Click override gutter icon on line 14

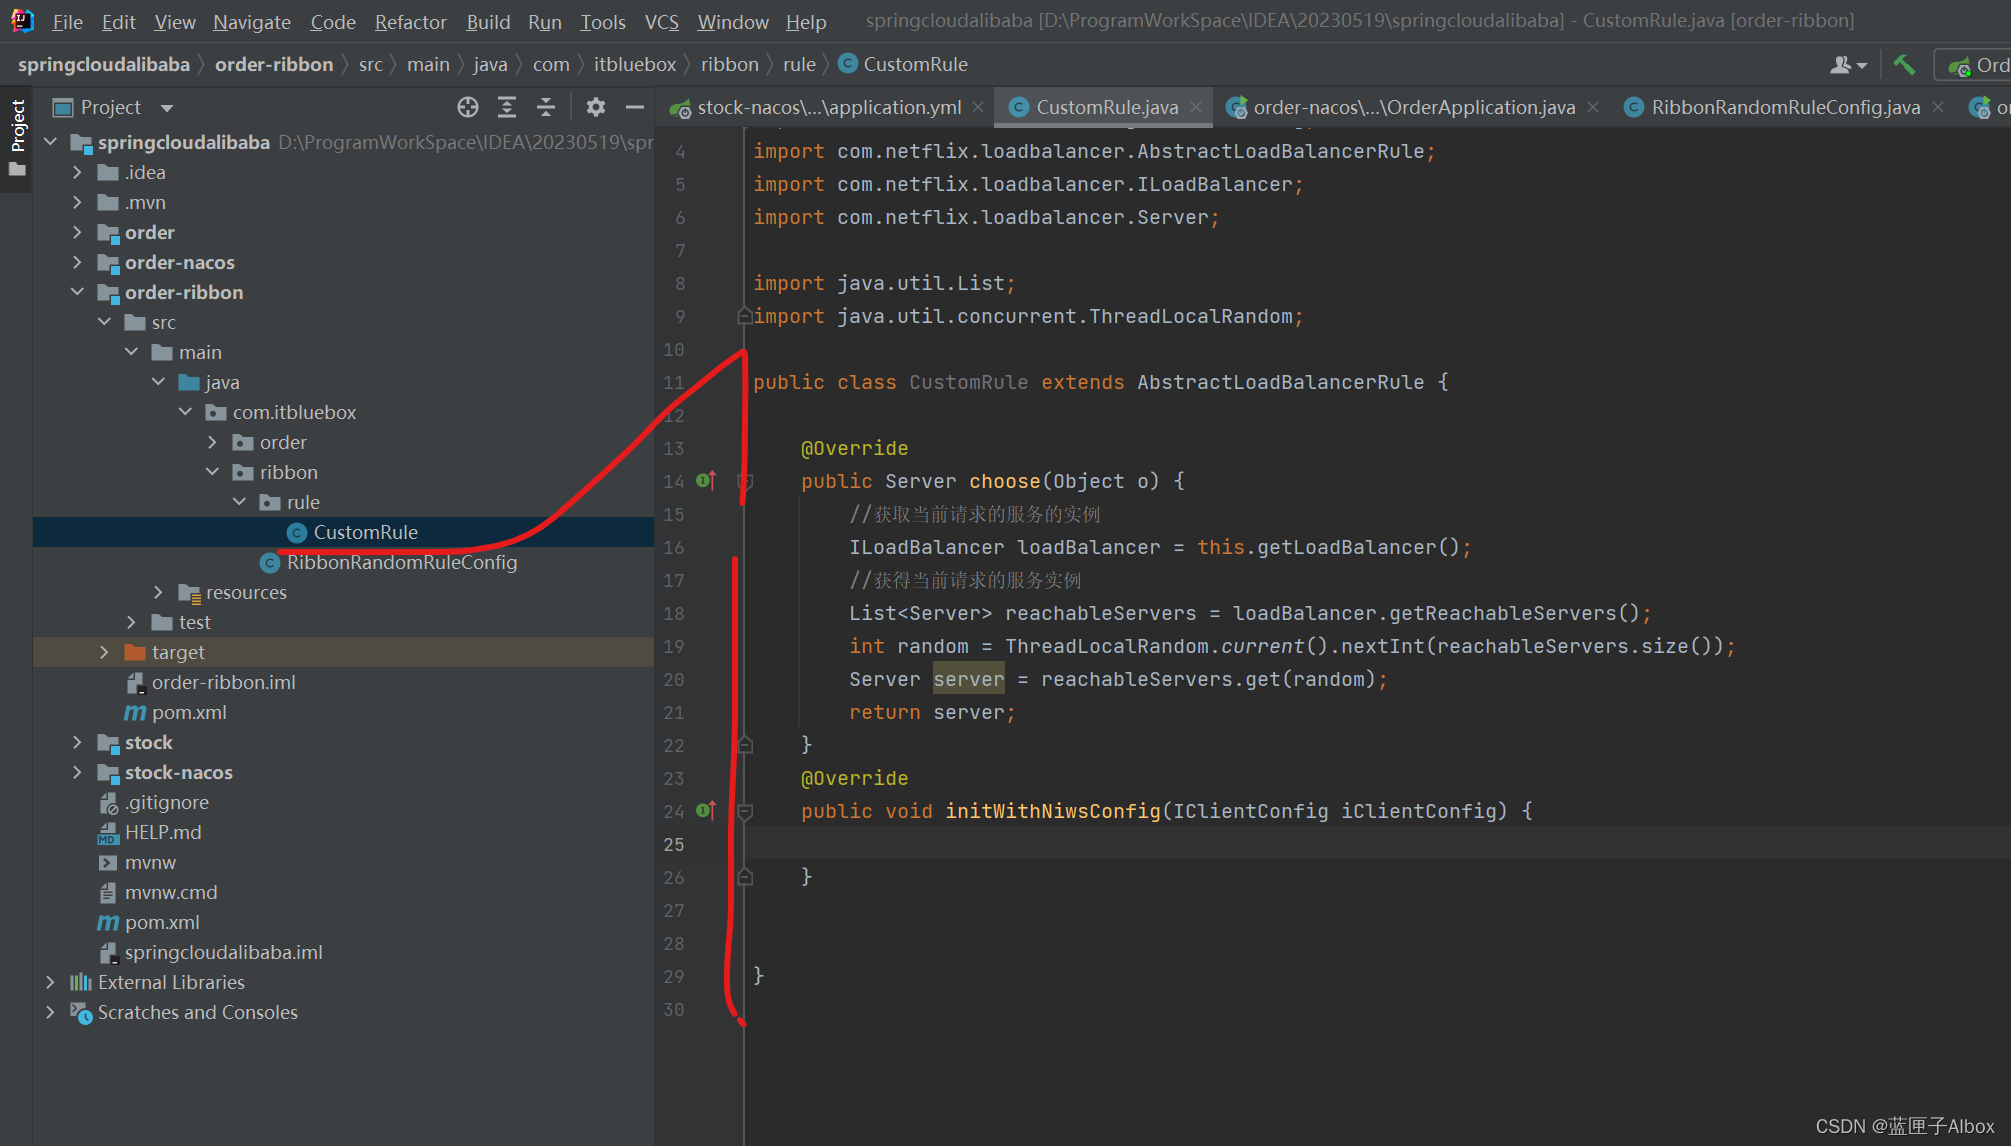(706, 481)
